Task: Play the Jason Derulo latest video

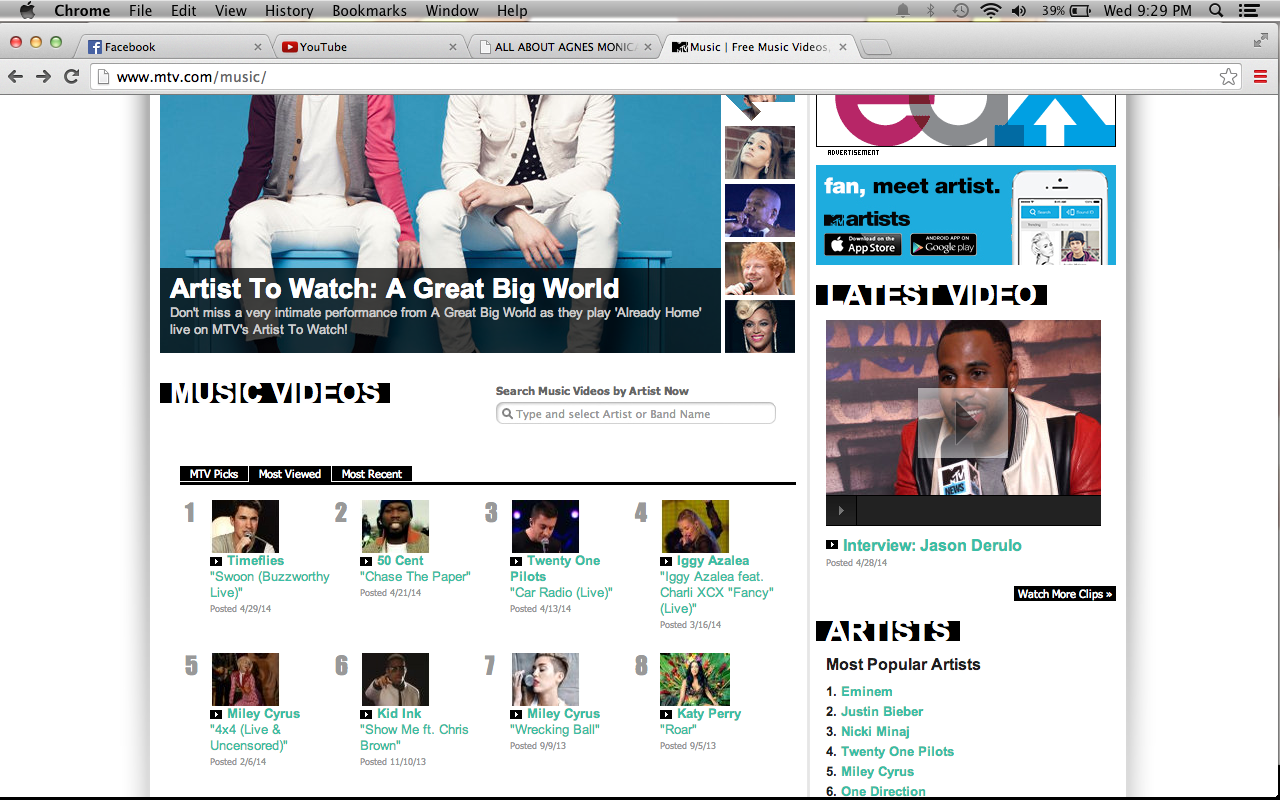Action: click(x=963, y=422)
